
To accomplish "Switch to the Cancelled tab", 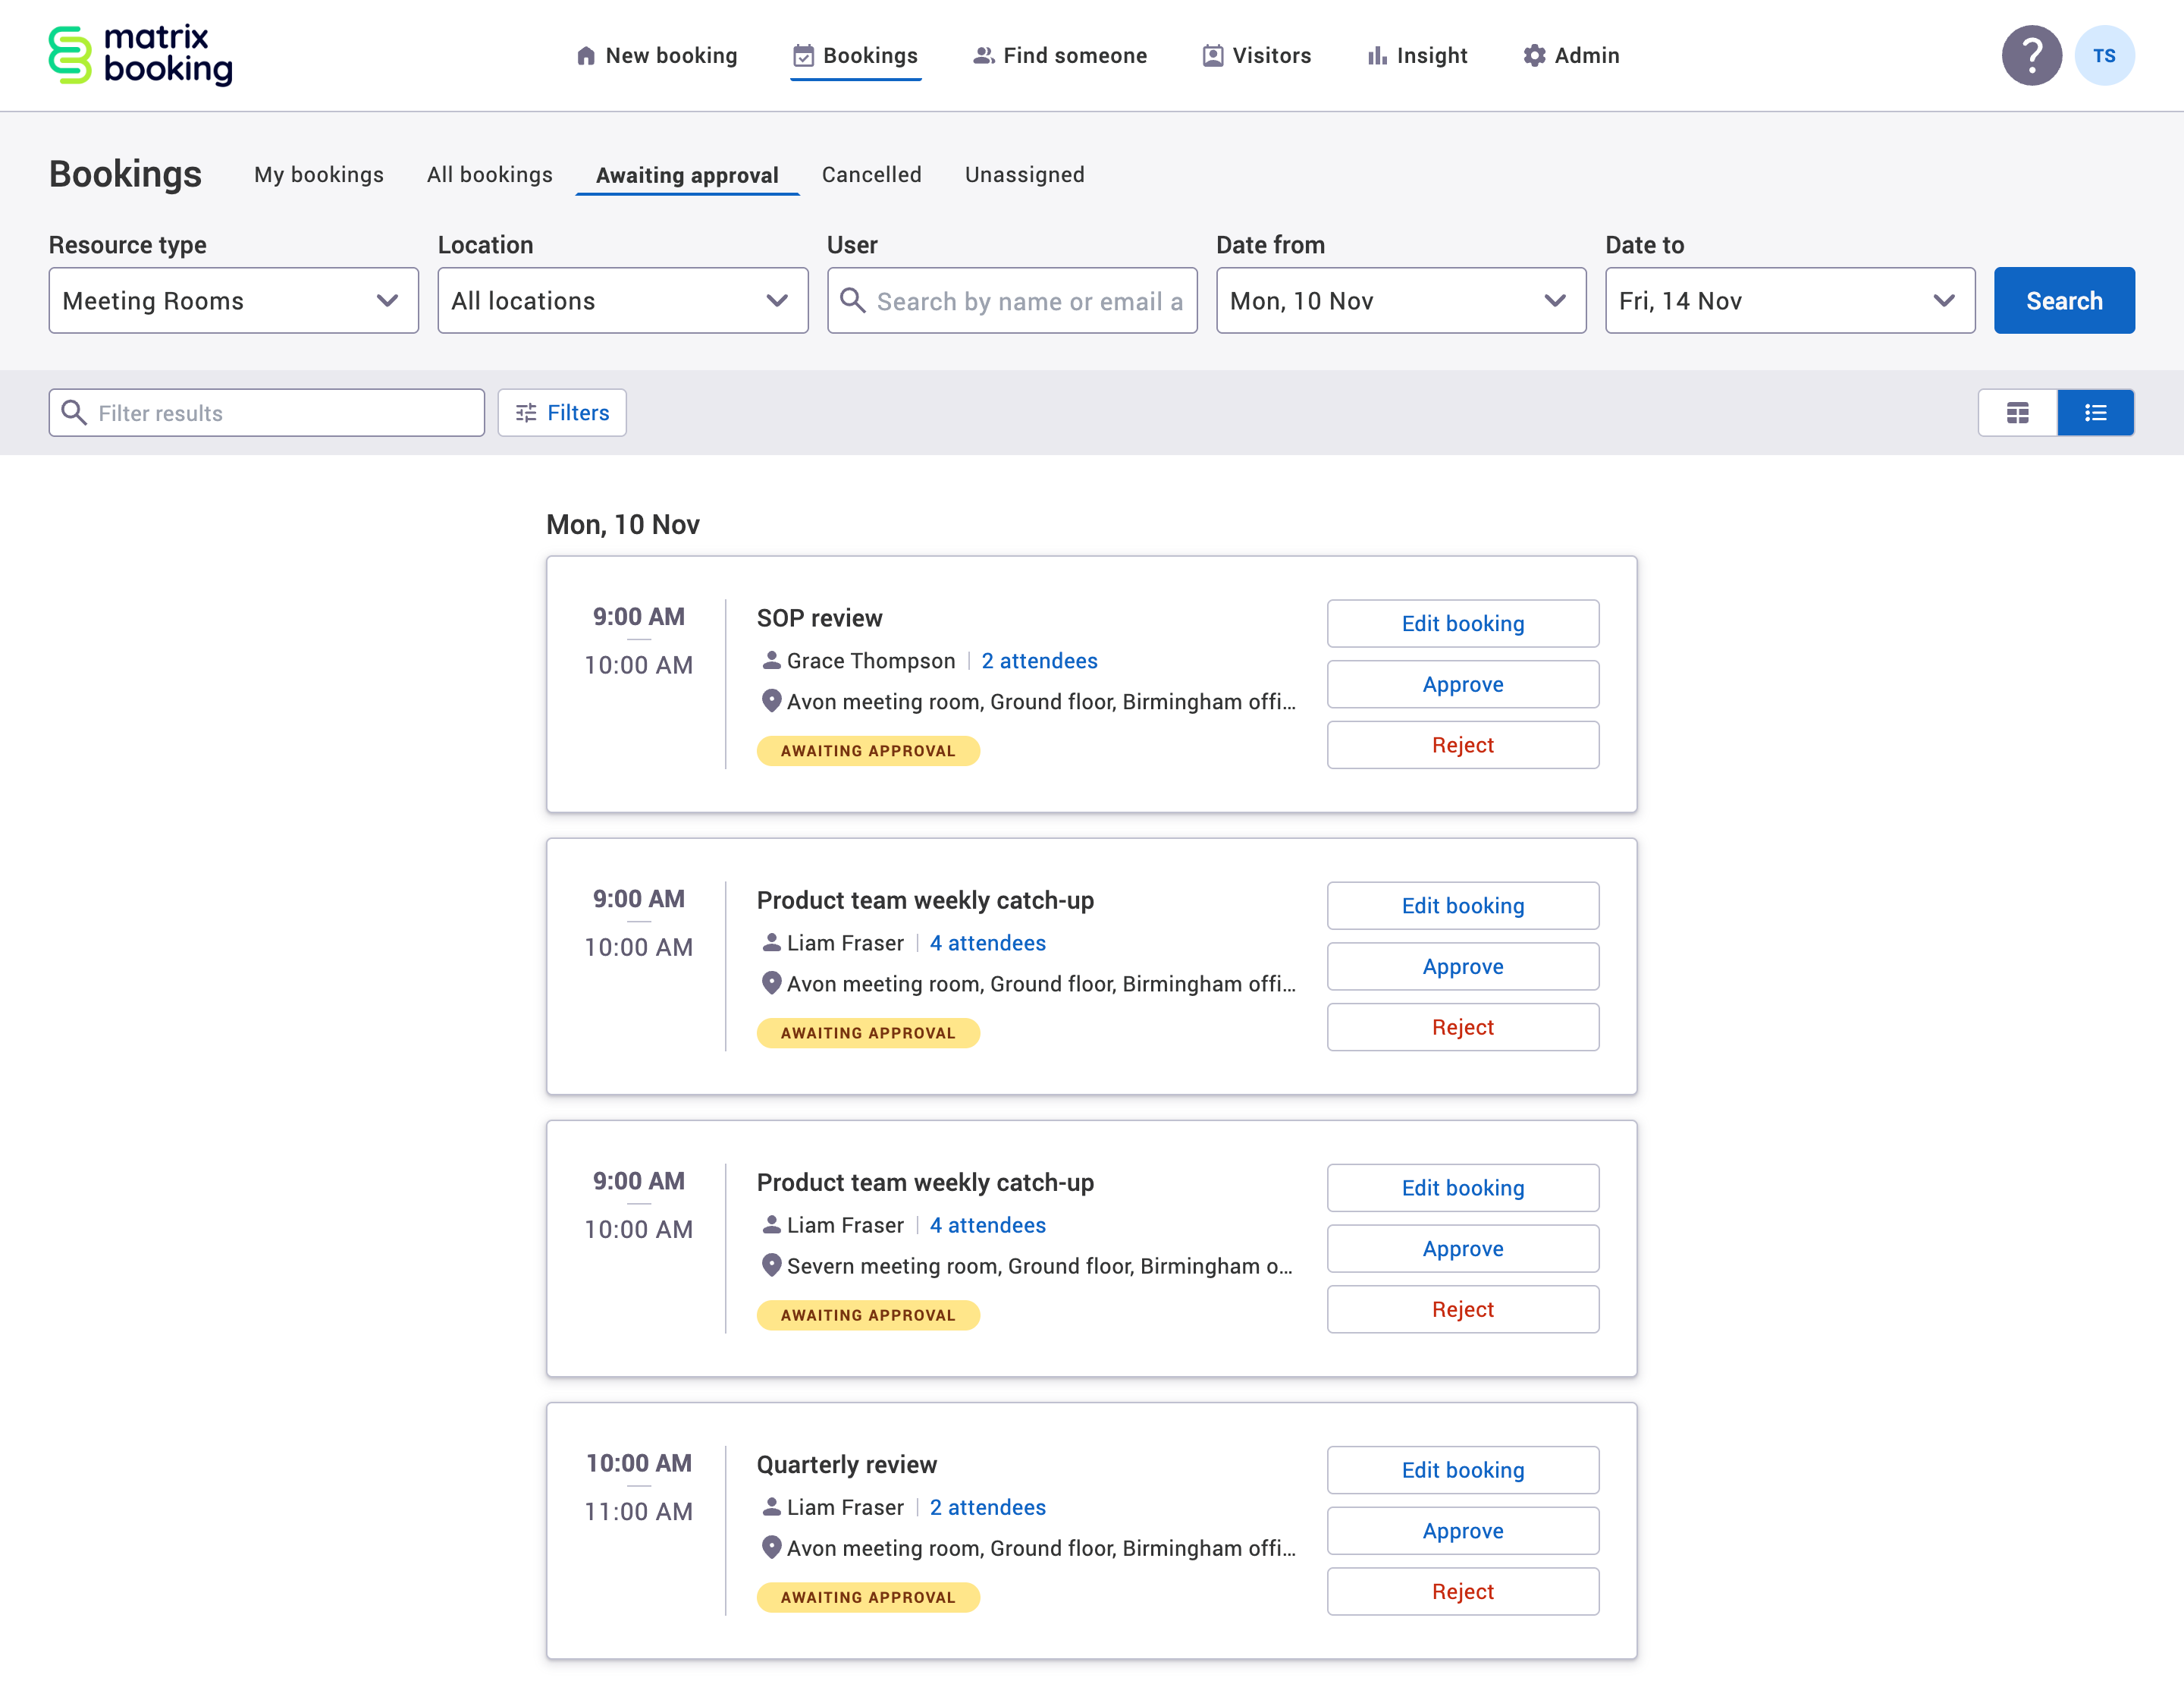I will 871,174.
